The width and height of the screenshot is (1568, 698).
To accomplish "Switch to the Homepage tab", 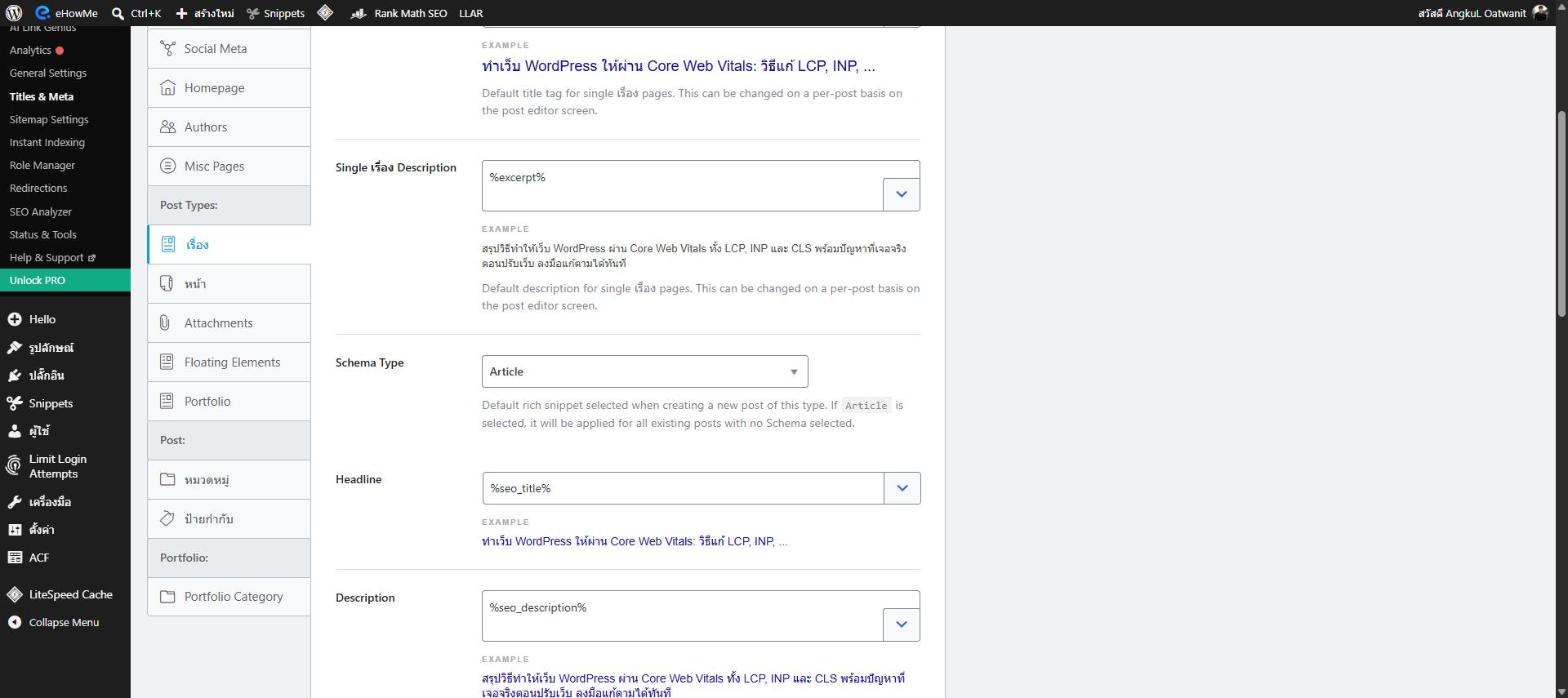I will pyautogui.click(x=229, y=88).
